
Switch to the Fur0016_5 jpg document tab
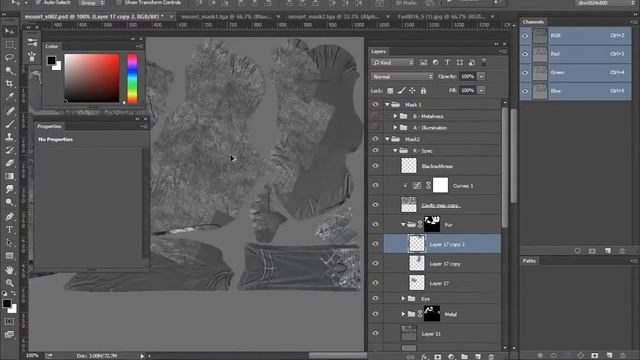coord(441,17)
